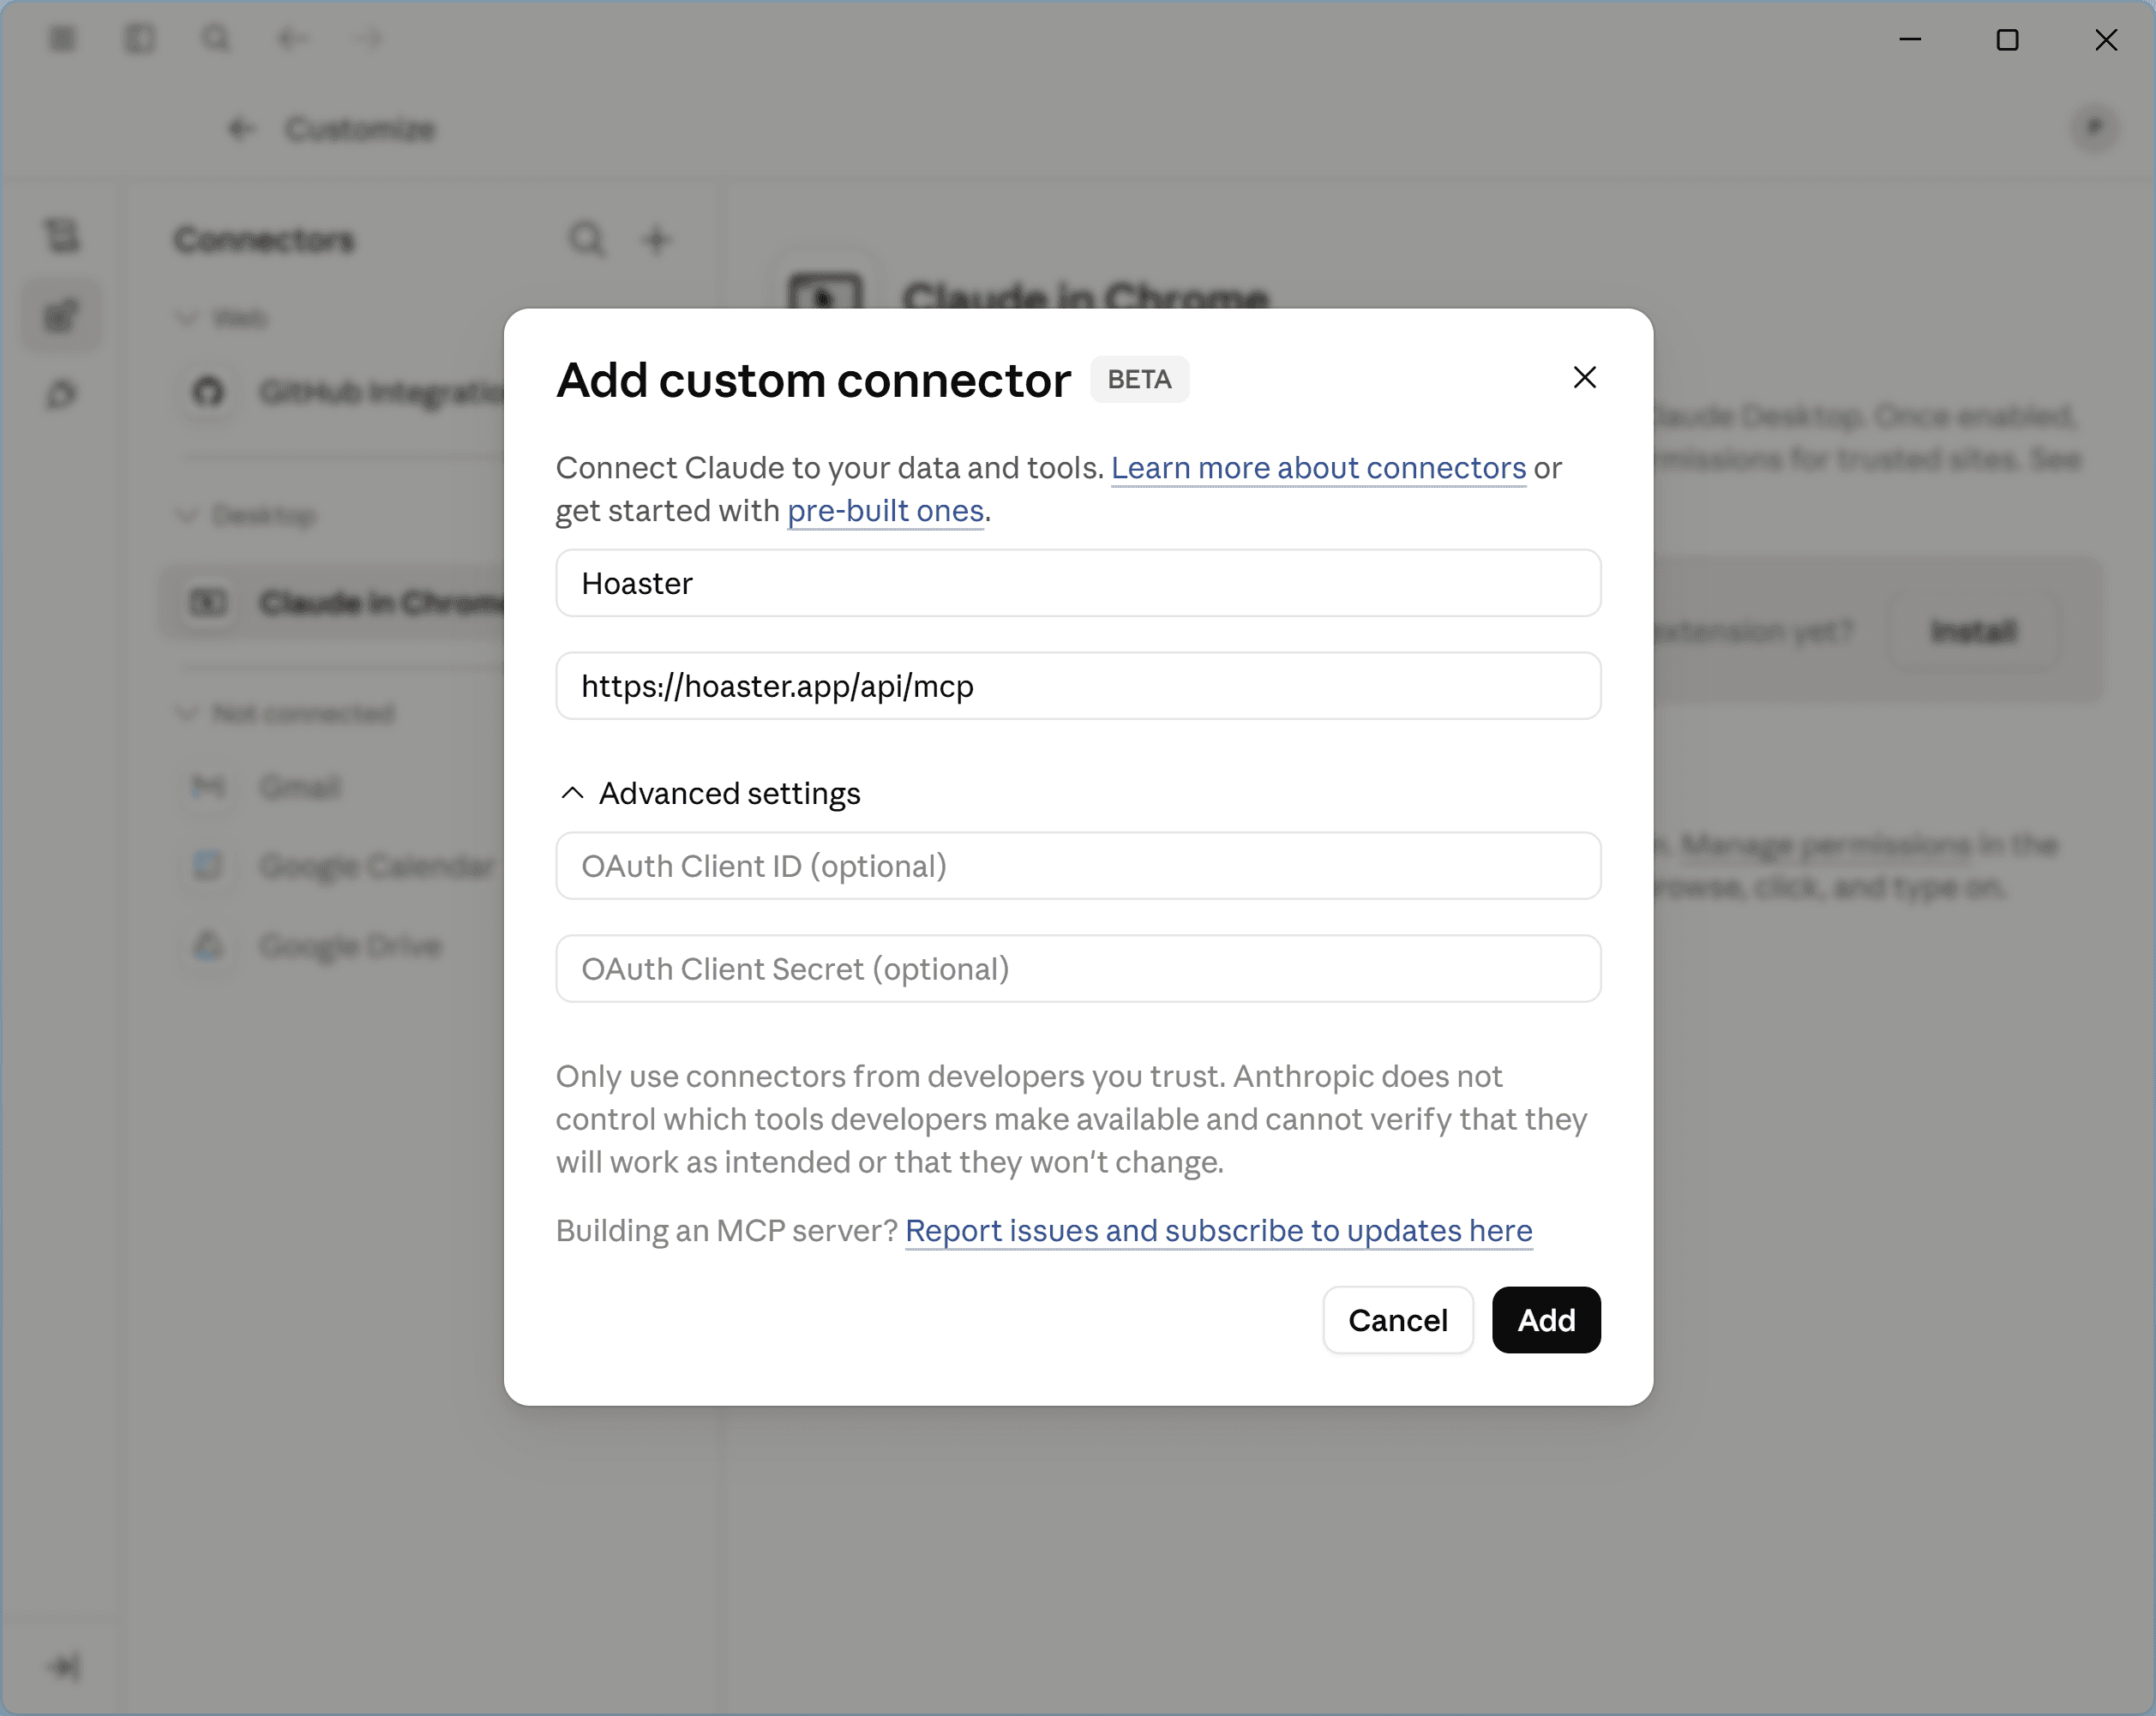The width and height of the screenshot is (2156, 1716).
Task: Open Report issues and subscribe to updates link
Action: pyautogui.click(x=1218, y=1231)
